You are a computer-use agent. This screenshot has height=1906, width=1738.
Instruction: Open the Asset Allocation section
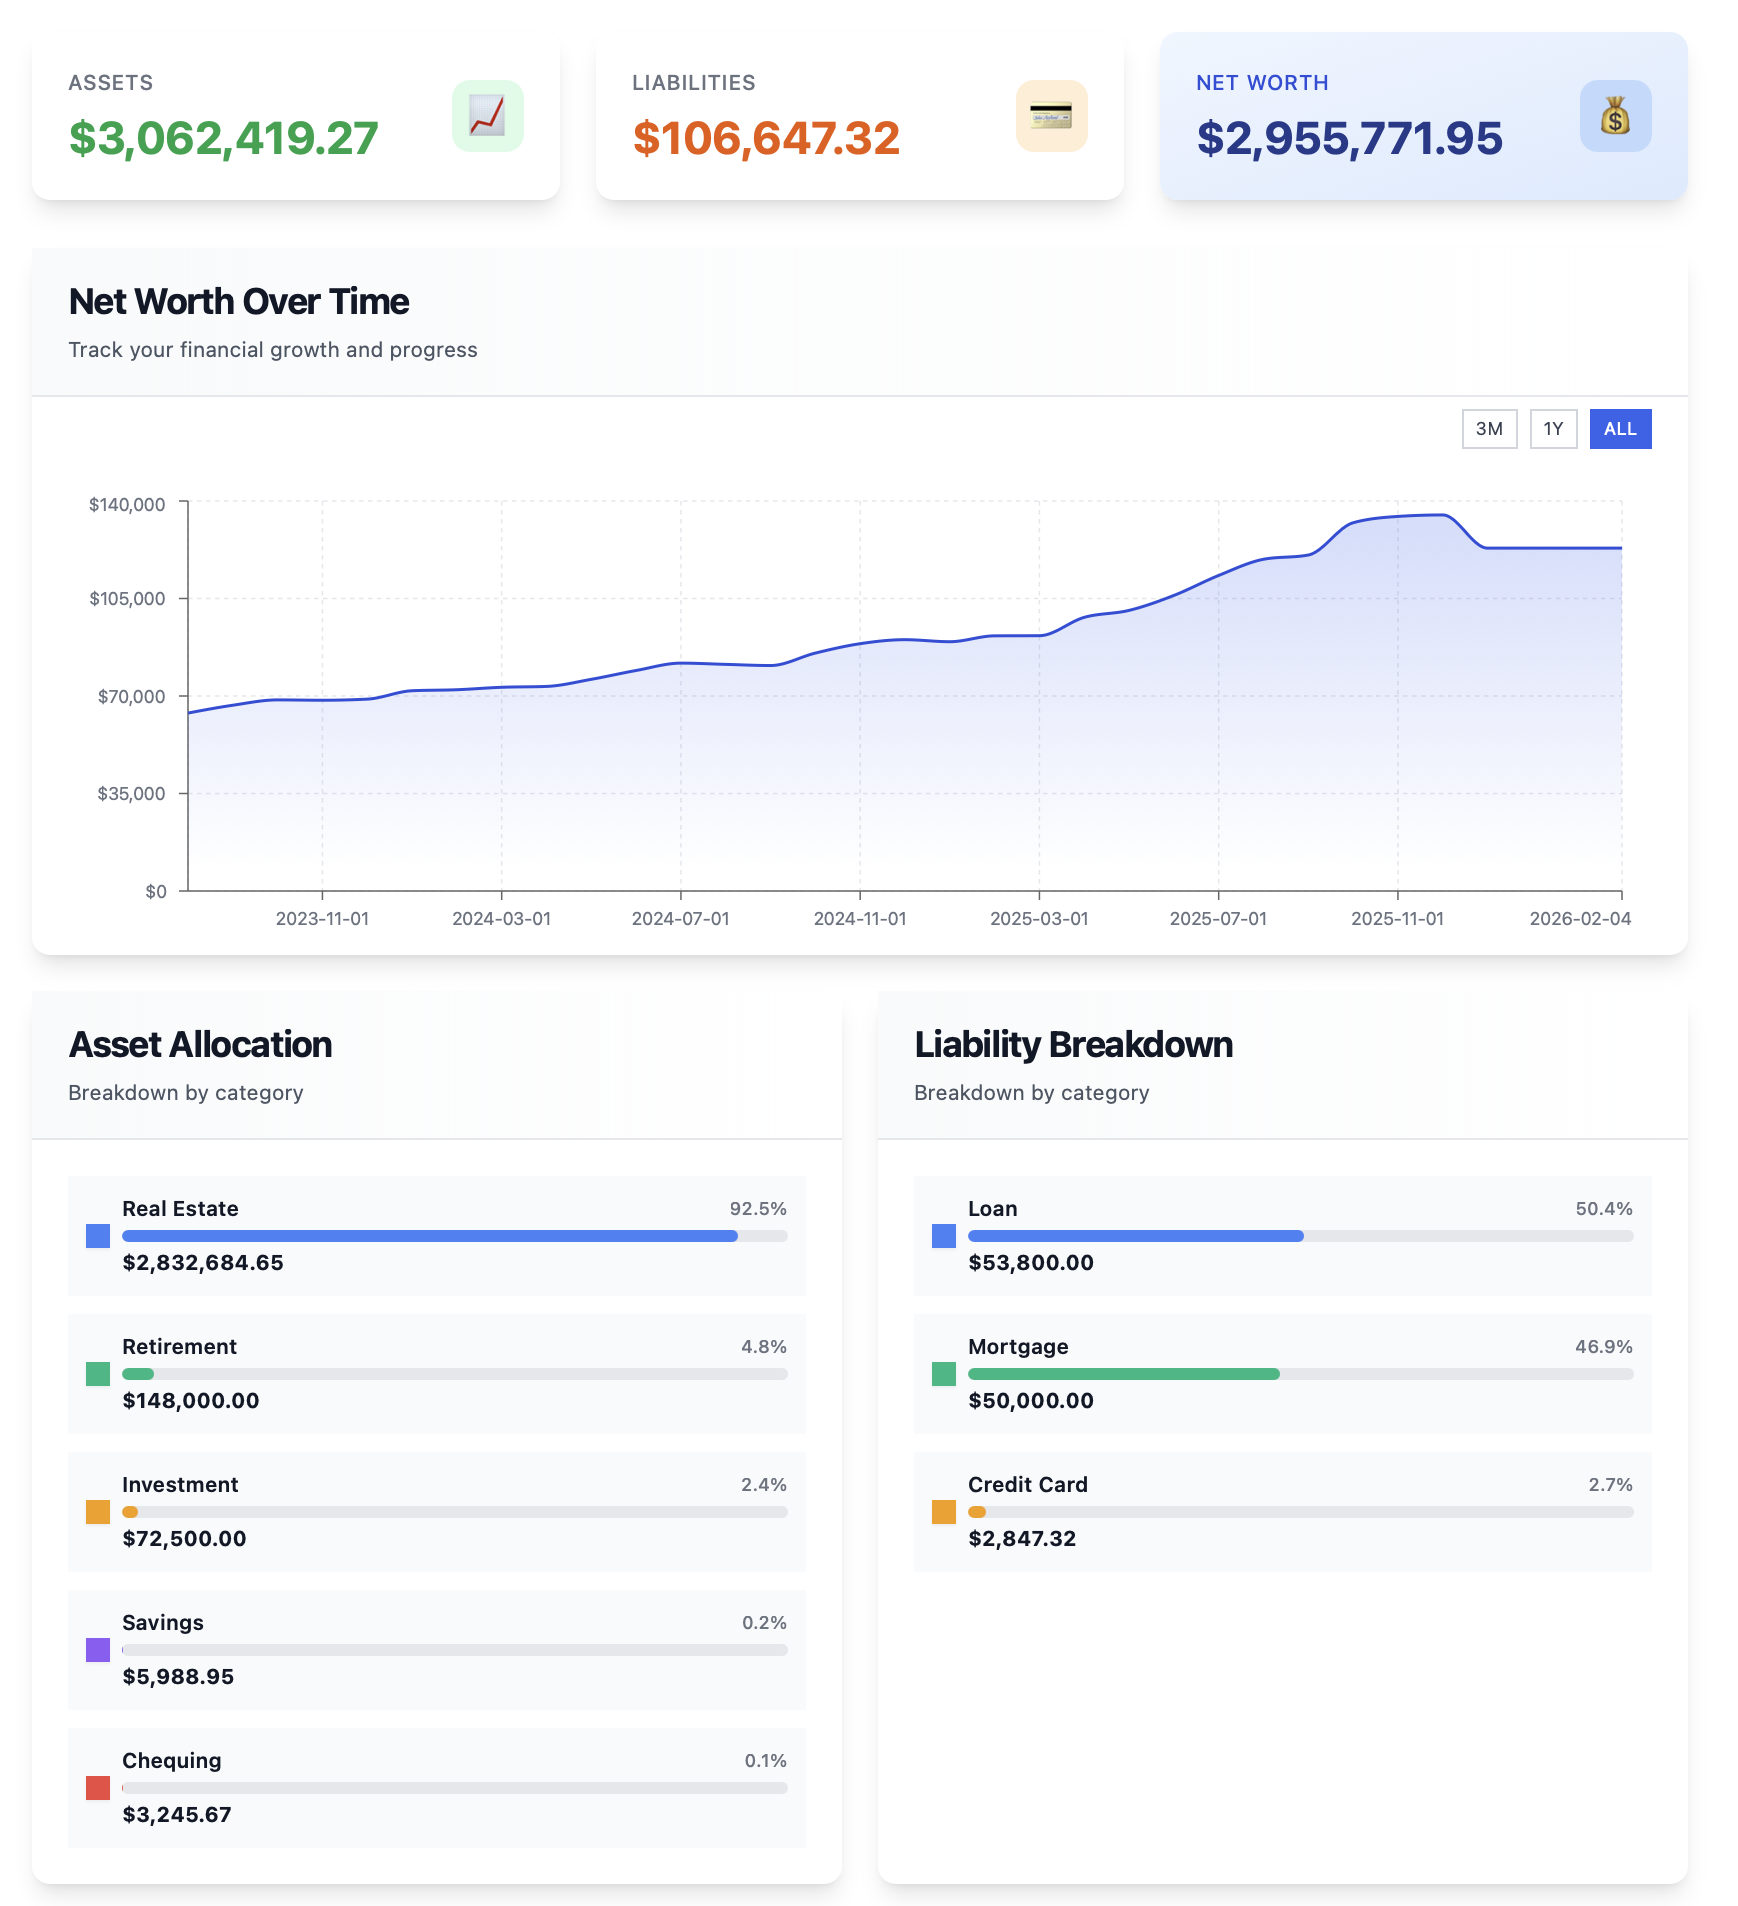(x=200, y=1044)
